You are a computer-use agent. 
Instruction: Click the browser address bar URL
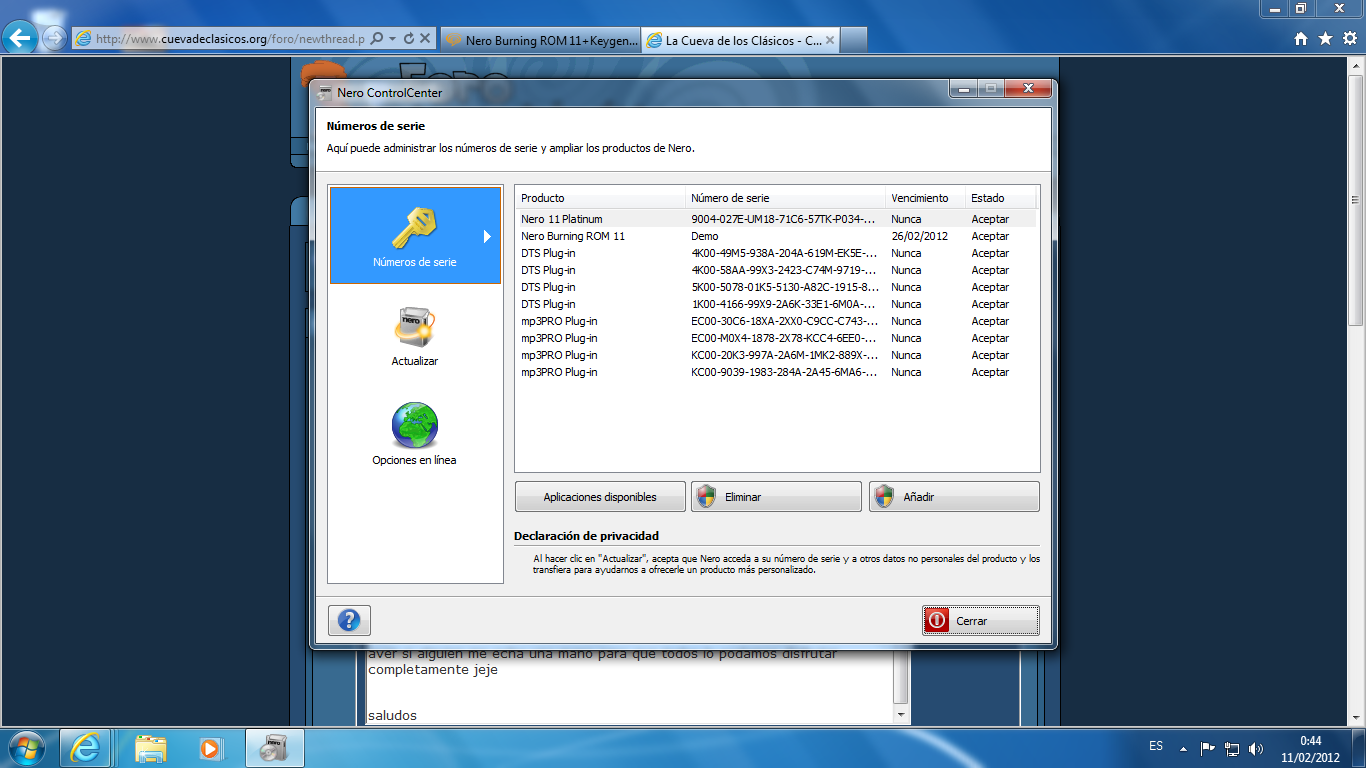point(230,39)
